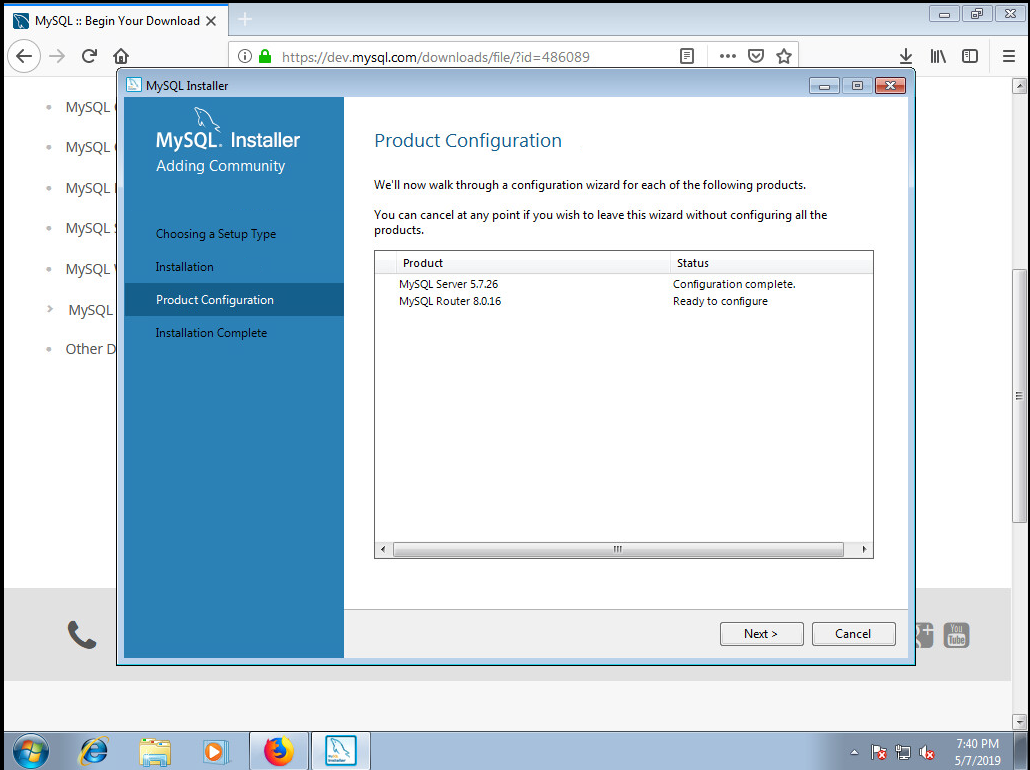Open Windows Explorer from the taskbar
Screen dimensions: 1030x770
coord(155,751)
